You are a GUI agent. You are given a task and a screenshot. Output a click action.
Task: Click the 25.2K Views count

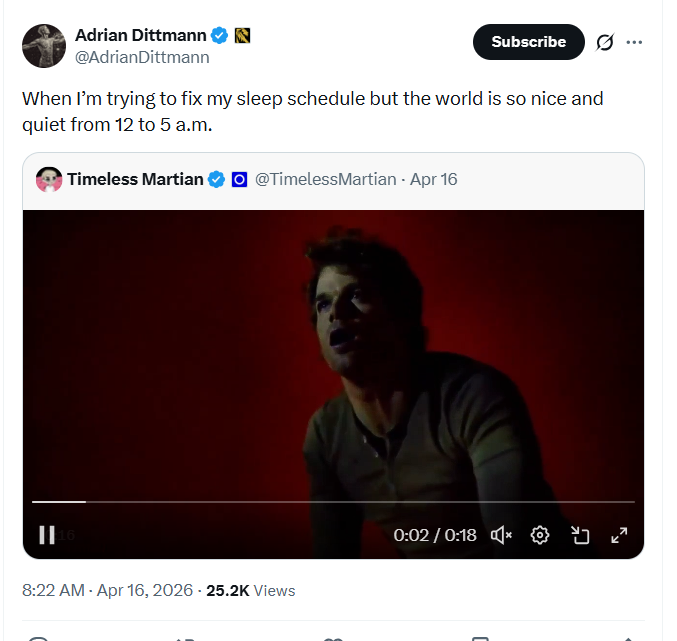(x=250, y=590)
